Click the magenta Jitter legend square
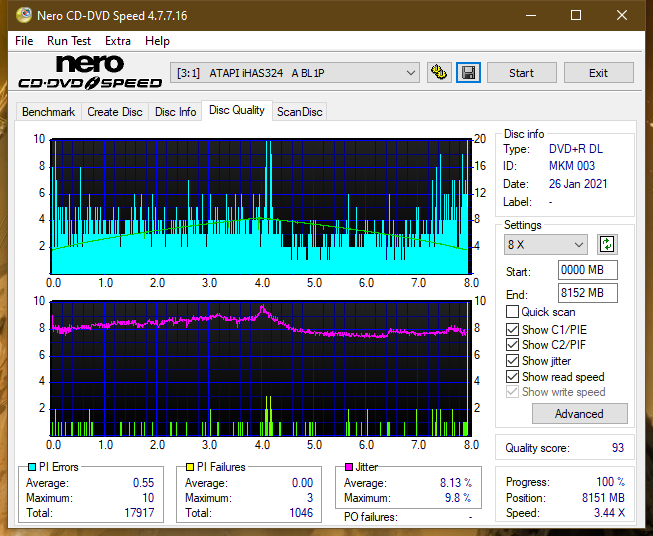 click(349, 467)
